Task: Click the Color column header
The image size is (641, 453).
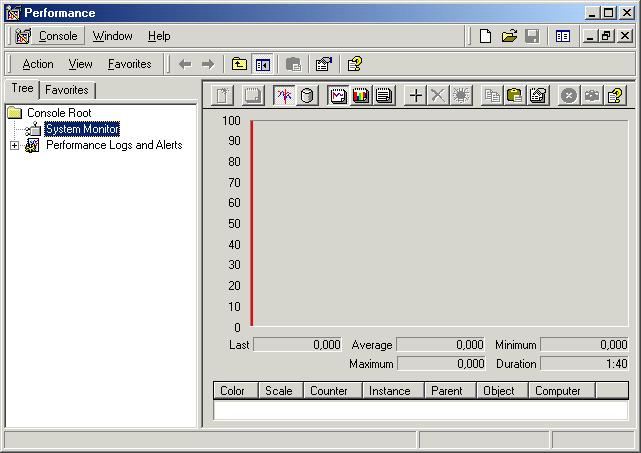Action: (236, 391)
